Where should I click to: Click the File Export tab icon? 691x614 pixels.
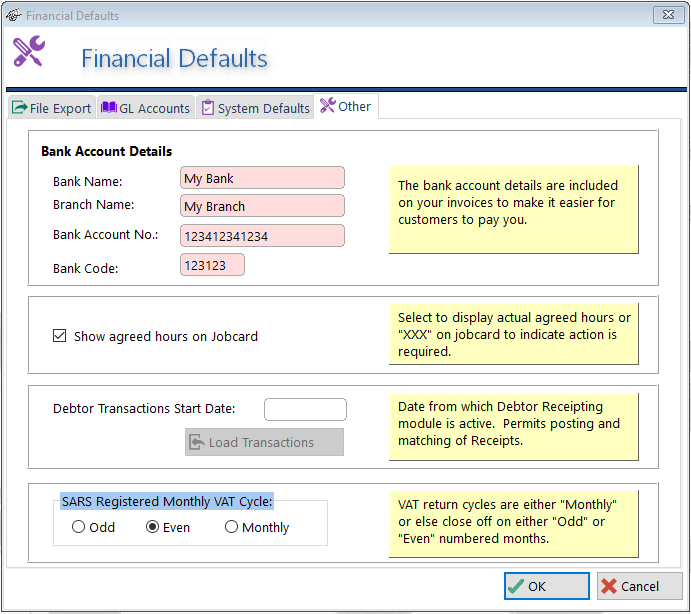click(18, 108)
